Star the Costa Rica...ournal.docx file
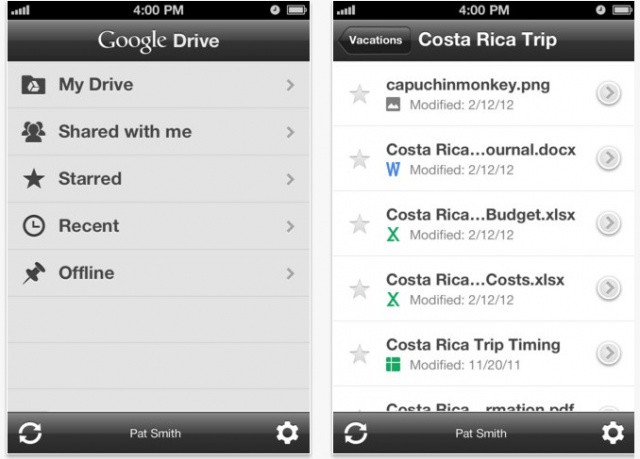 pyautogui.click(x=360, y=159)
